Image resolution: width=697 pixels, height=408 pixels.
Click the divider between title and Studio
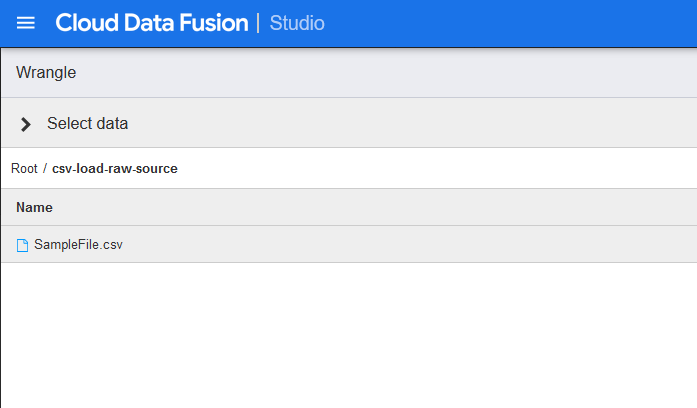[258, 23]
